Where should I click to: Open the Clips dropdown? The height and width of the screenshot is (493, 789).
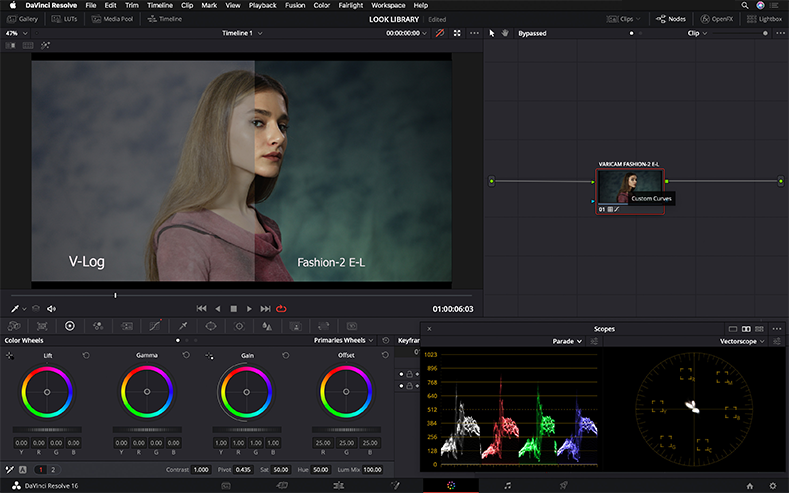click(x=623, y=19)
